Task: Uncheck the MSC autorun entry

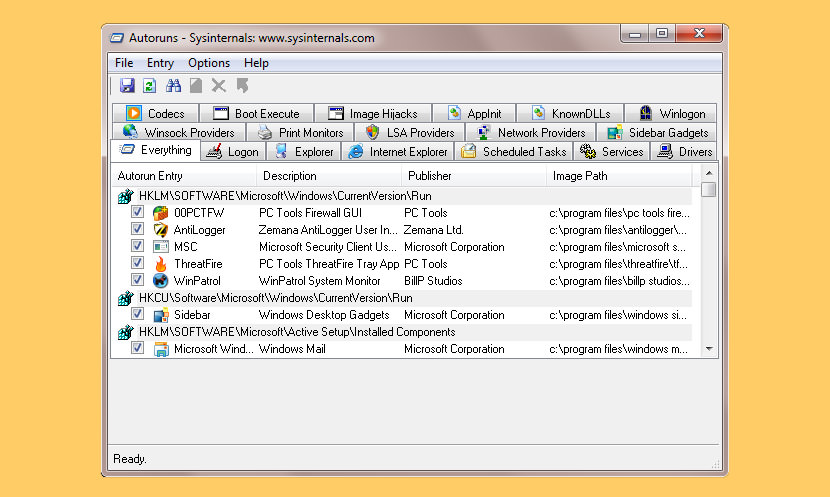Action: [x=138, y=246]
